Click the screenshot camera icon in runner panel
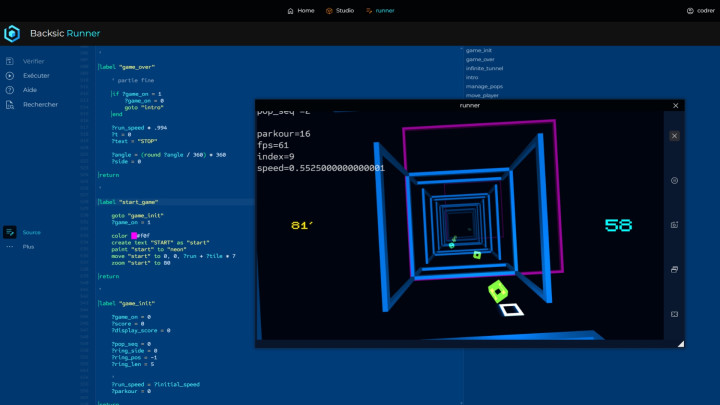 click(x=675, y=224)
